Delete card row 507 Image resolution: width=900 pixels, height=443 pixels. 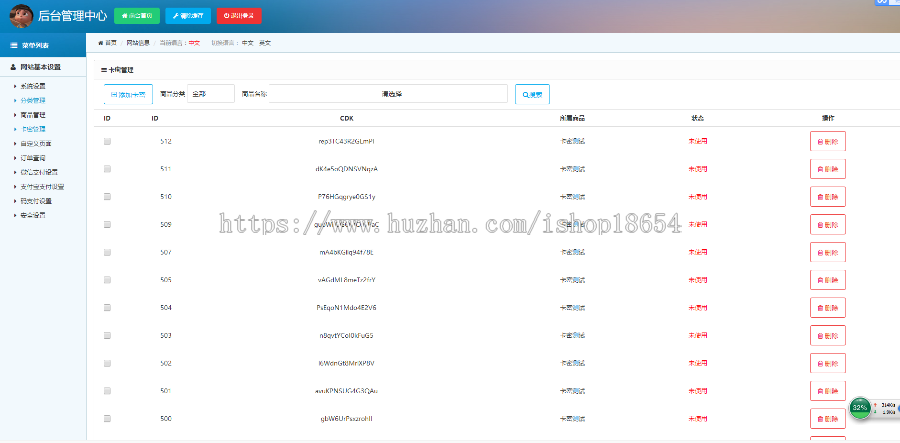click(x=828, y=252)
